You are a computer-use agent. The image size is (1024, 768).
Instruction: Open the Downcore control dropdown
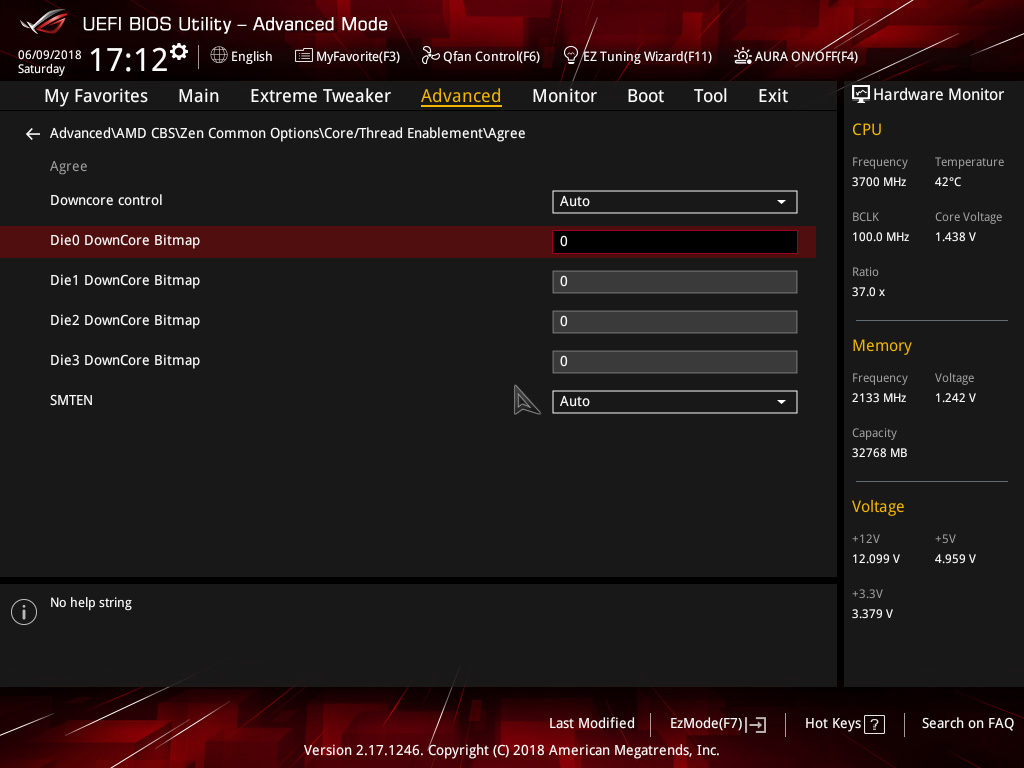[675, 202]
